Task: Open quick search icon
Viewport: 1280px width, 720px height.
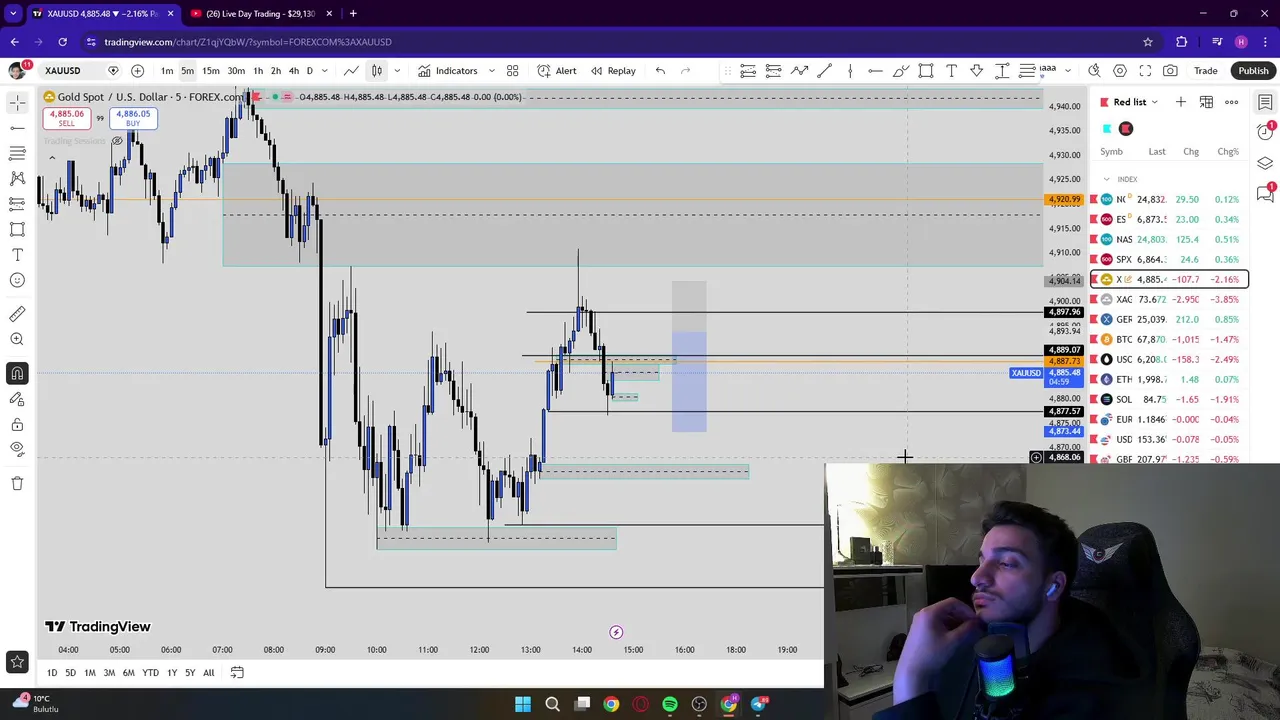Action: point(1094,71)
